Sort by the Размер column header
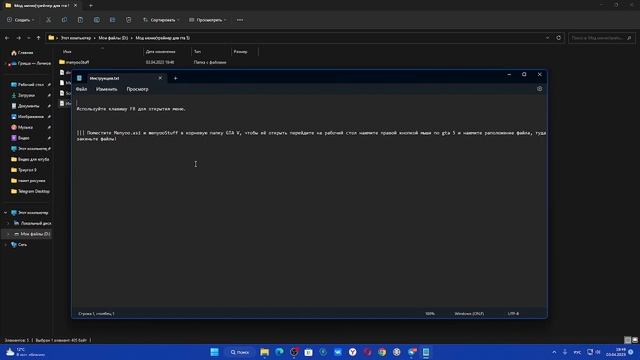 [240, 52]
